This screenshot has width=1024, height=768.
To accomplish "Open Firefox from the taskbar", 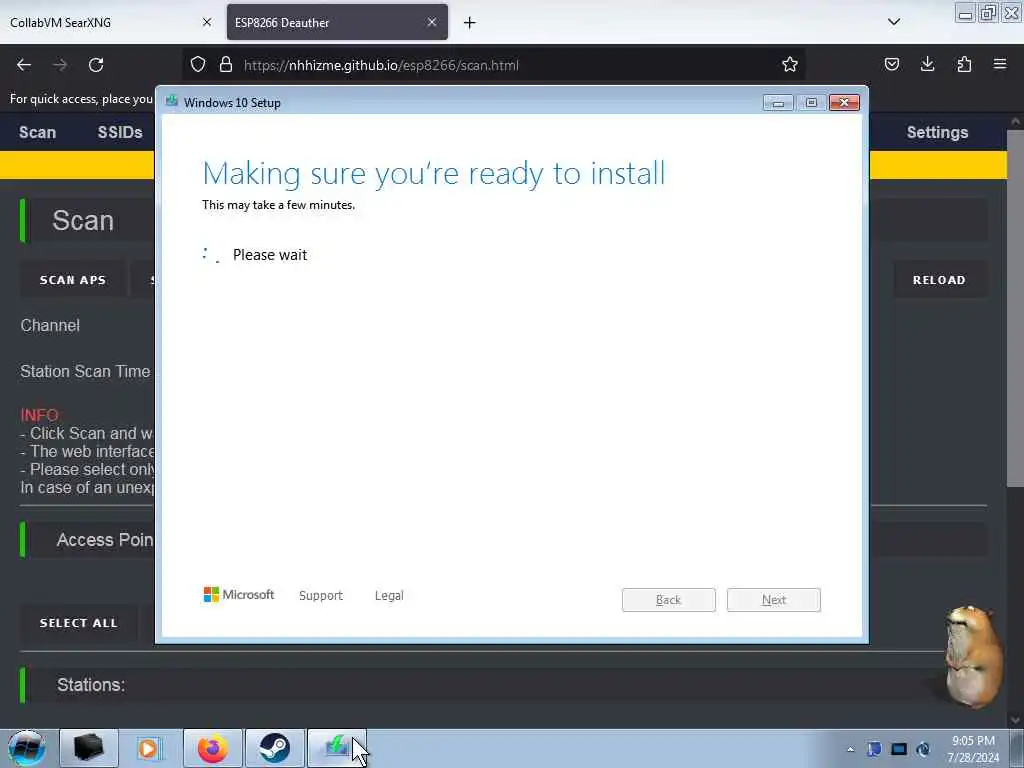I will tap(213, 748).
